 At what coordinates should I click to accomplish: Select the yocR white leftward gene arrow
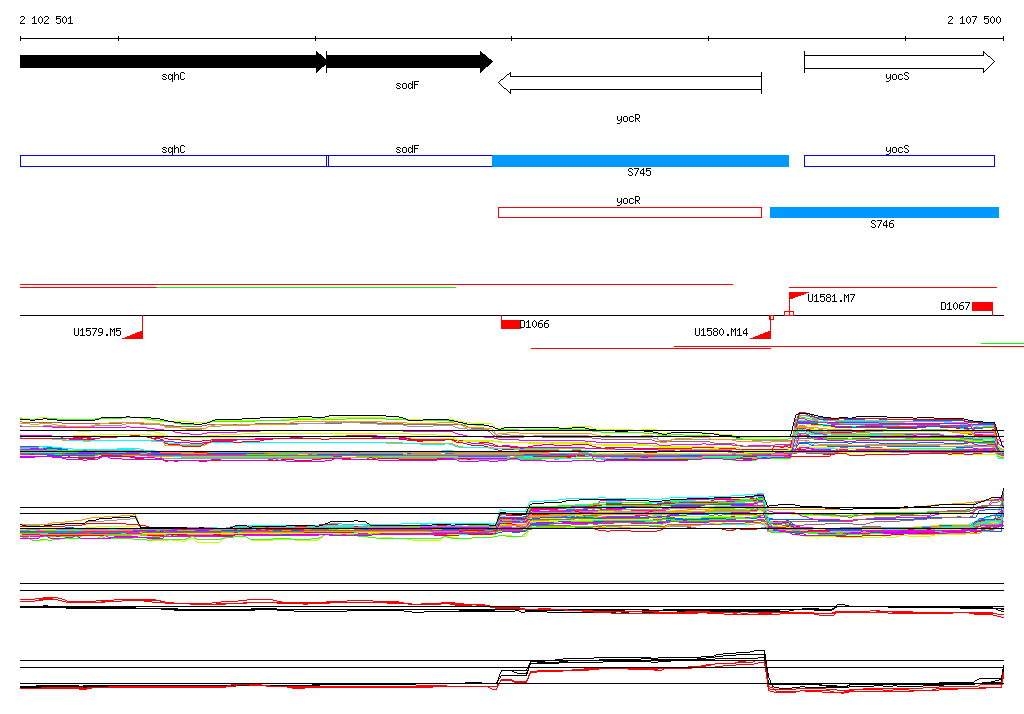[x=630, y=83]
